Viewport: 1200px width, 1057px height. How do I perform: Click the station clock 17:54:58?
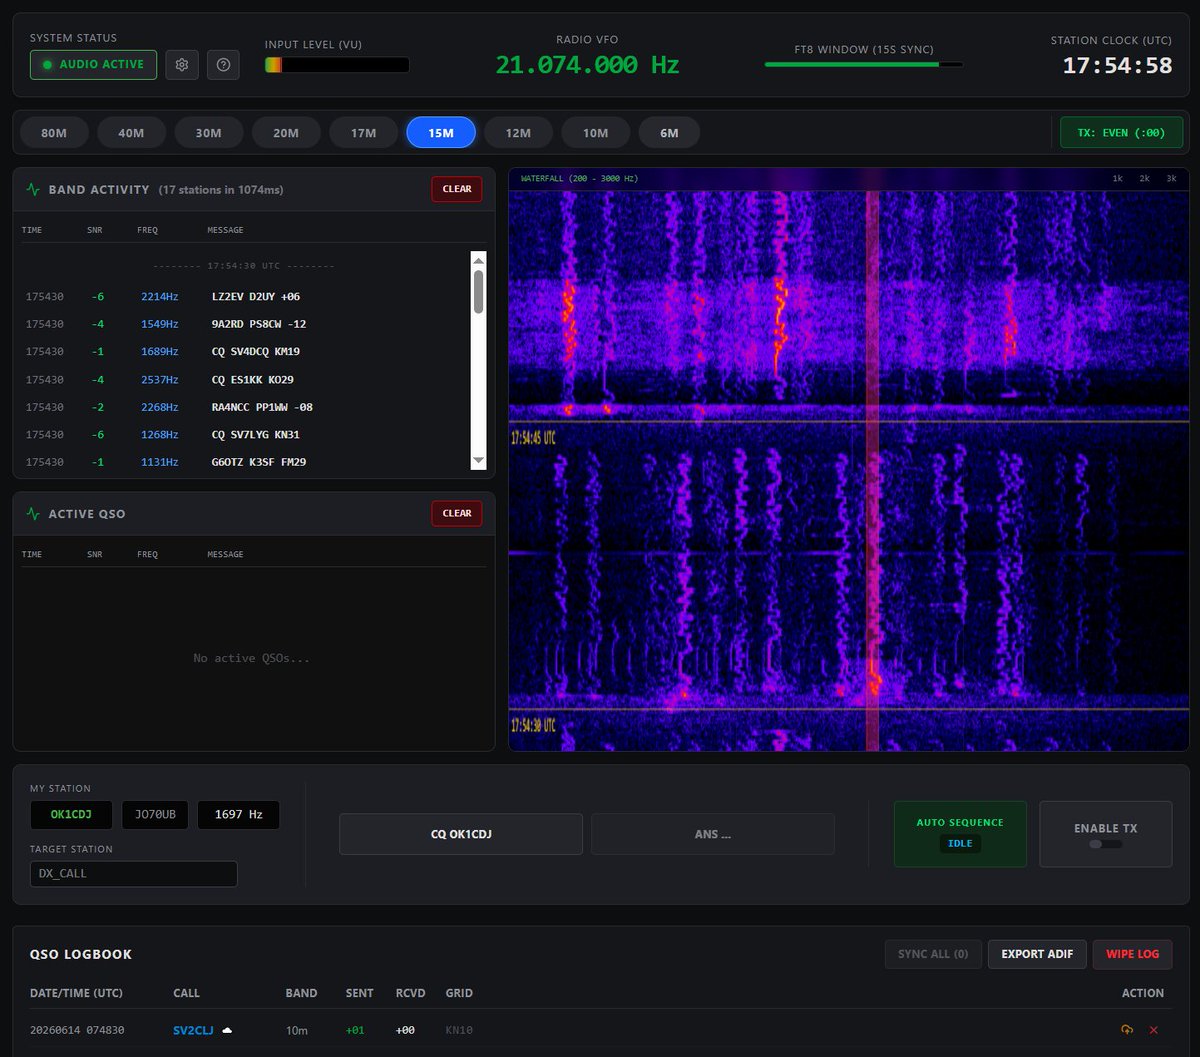coord(1117,66)
